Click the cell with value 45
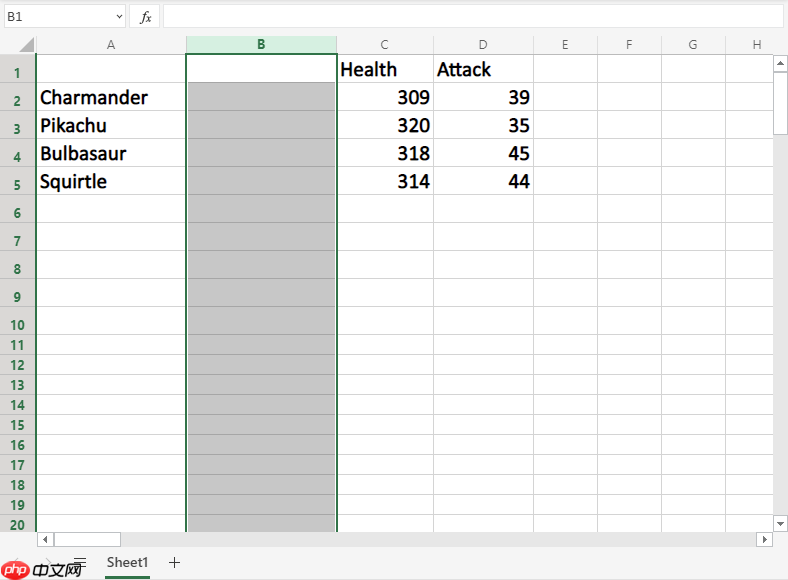The height and width of the screenshot is (580, 788). click(483, 153)
